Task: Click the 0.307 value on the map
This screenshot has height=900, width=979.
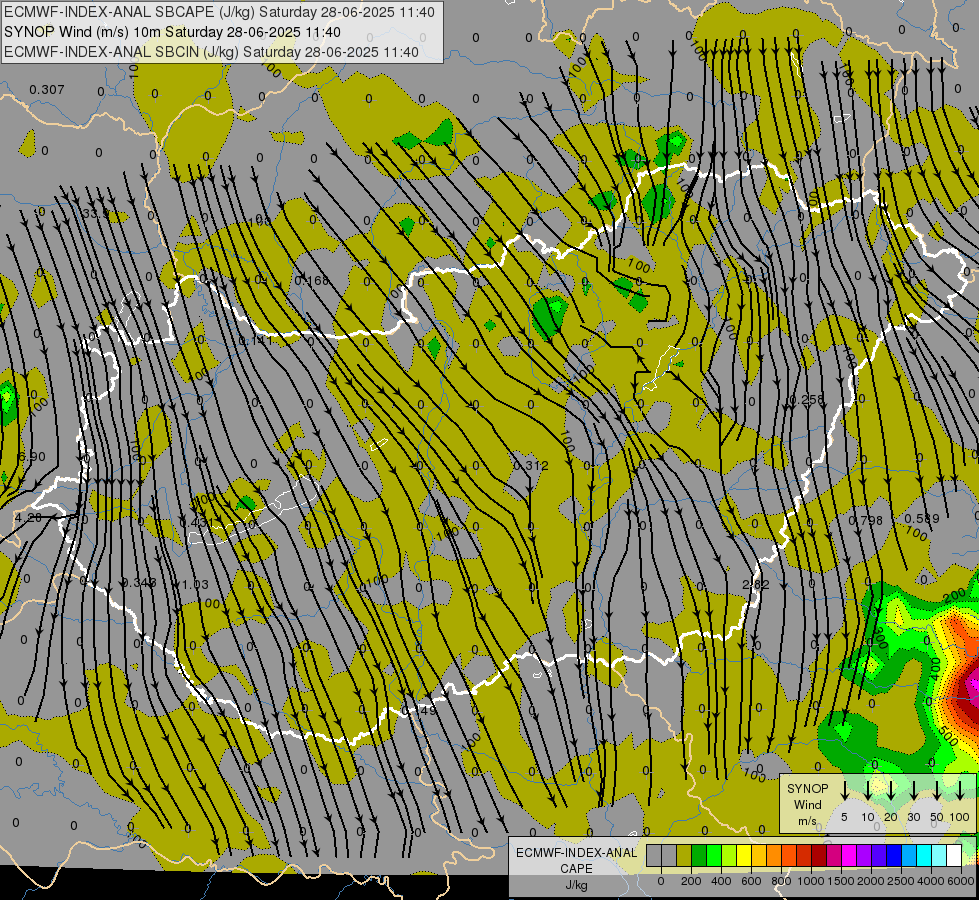Action: pyautogui.click(x=47, y=90)
